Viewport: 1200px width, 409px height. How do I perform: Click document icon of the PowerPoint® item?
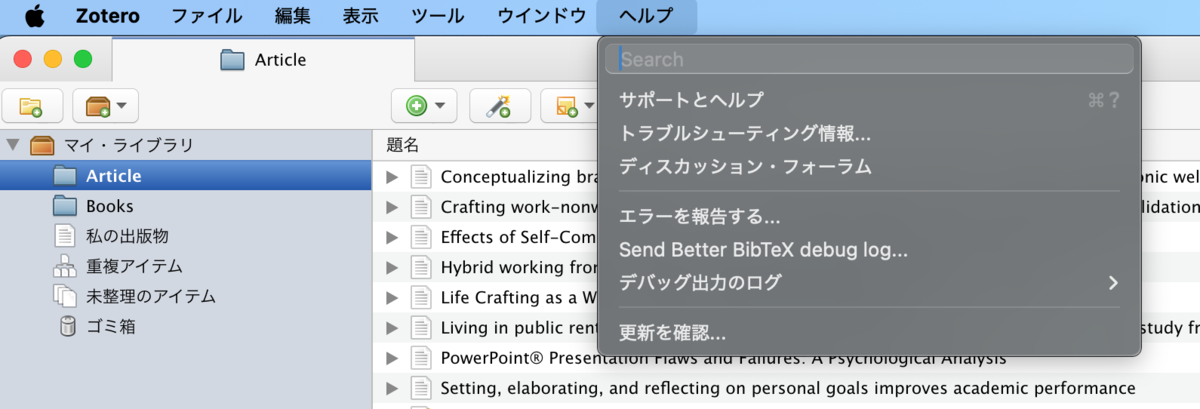click(x=421, y=357)
